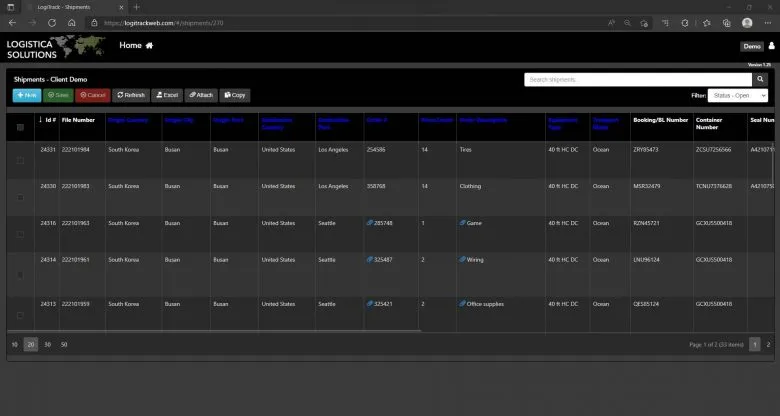Click the red Cancel button
This screenshot has height=416, width=780.
(x=93, y=96)
